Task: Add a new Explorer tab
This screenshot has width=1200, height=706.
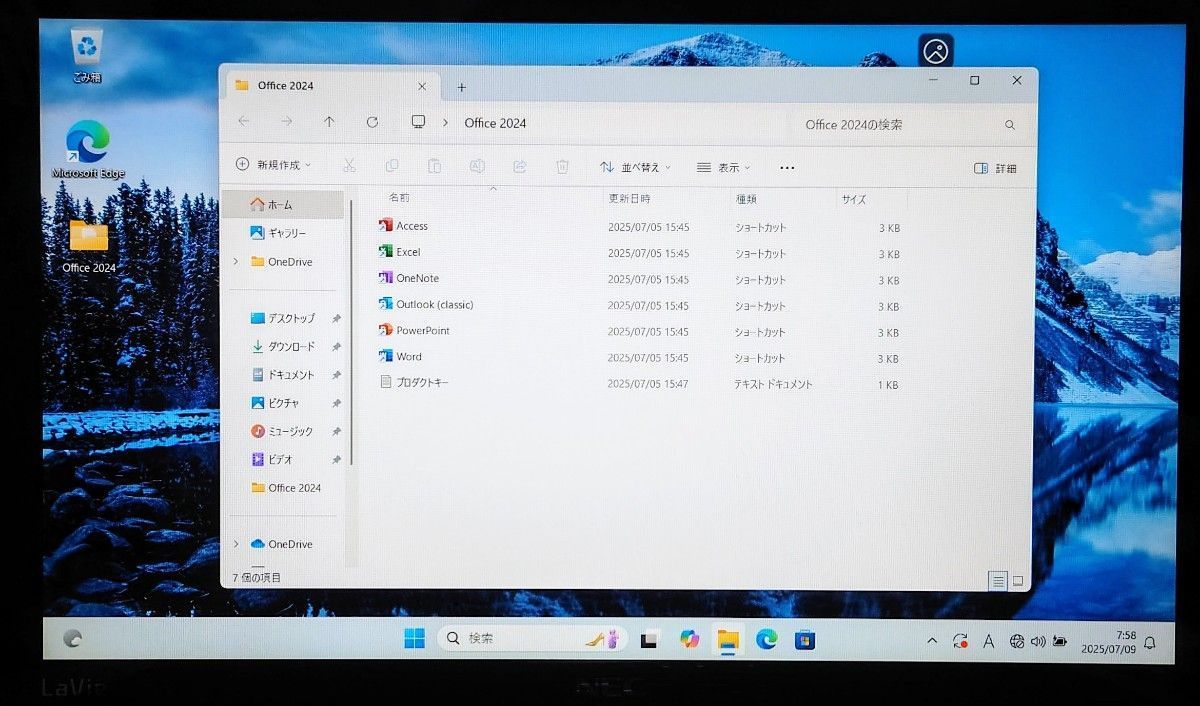Action: click(461, 87)
